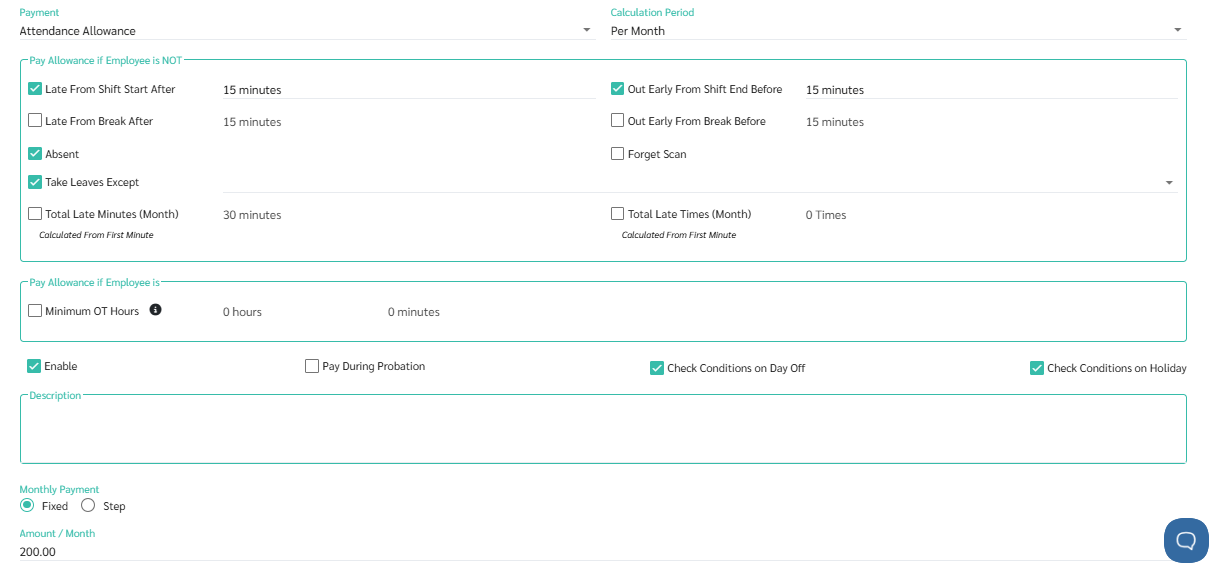The image size is (1211, 571).
Task: Click Calculated From First Minute under Late Minutes
Action: pos(96,235)
